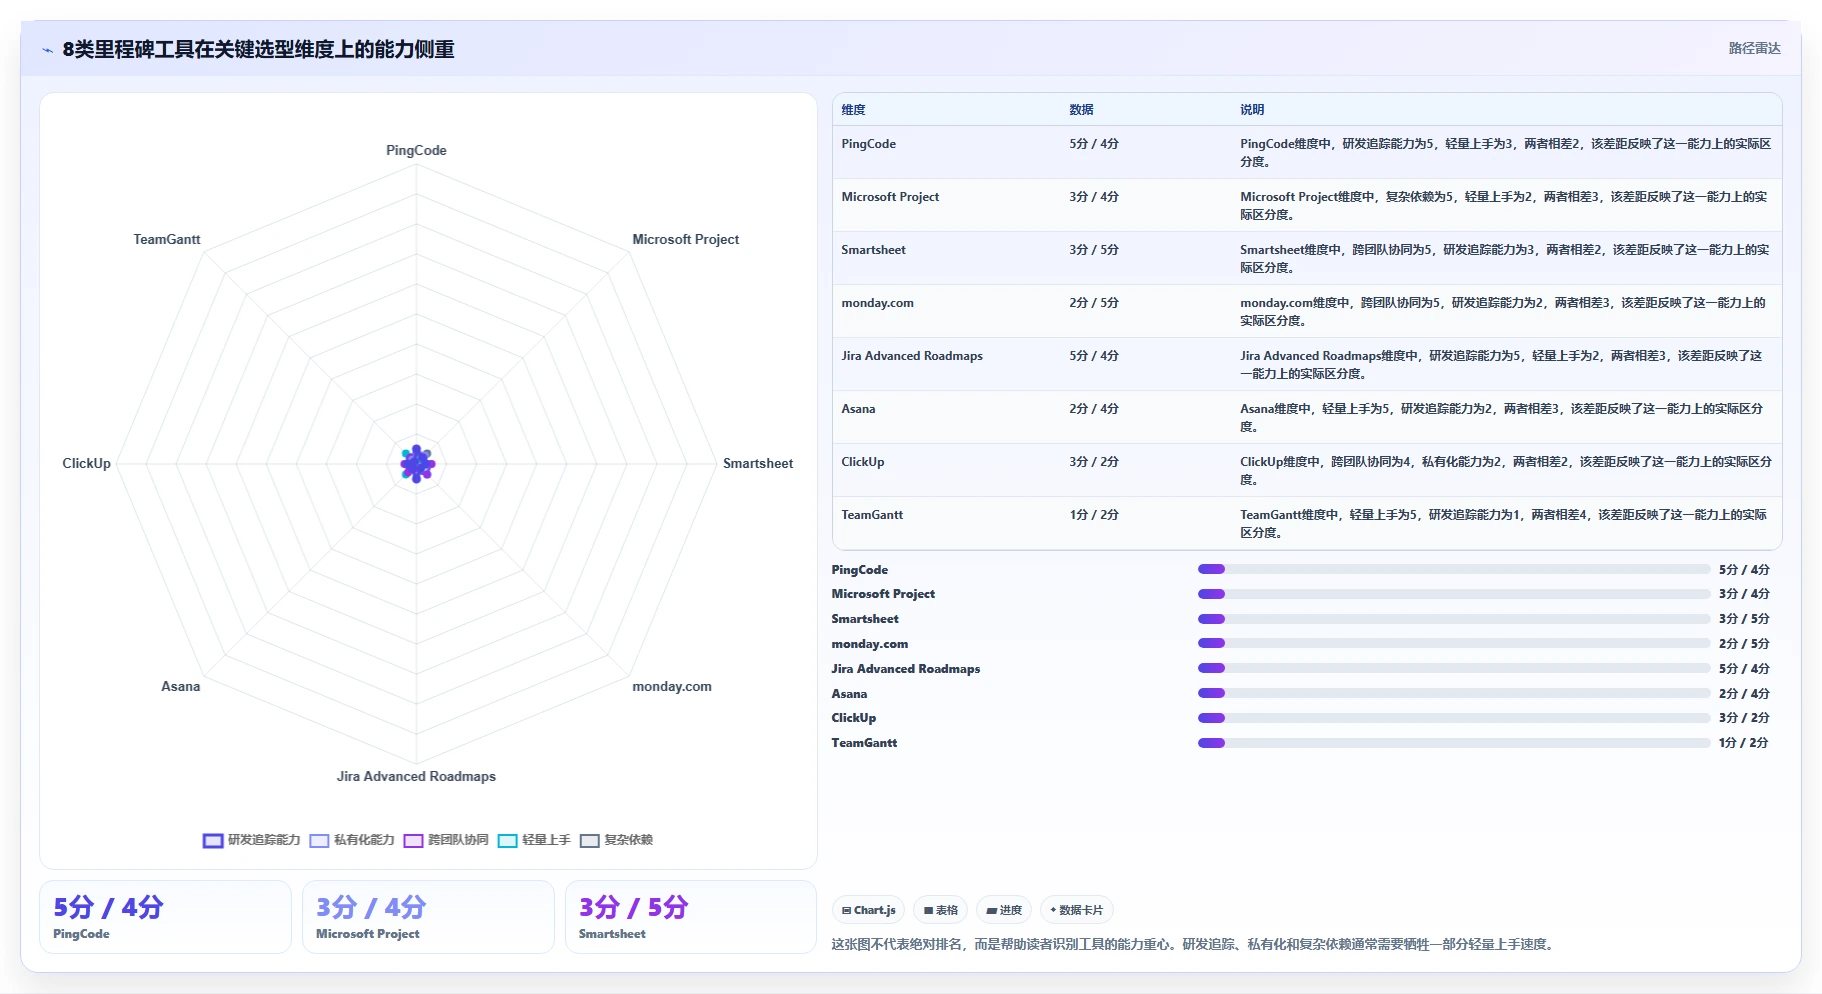Viewport: 1822px width, 994px height.
Task: Click the 维度 column header
Action: pos(853,110)
